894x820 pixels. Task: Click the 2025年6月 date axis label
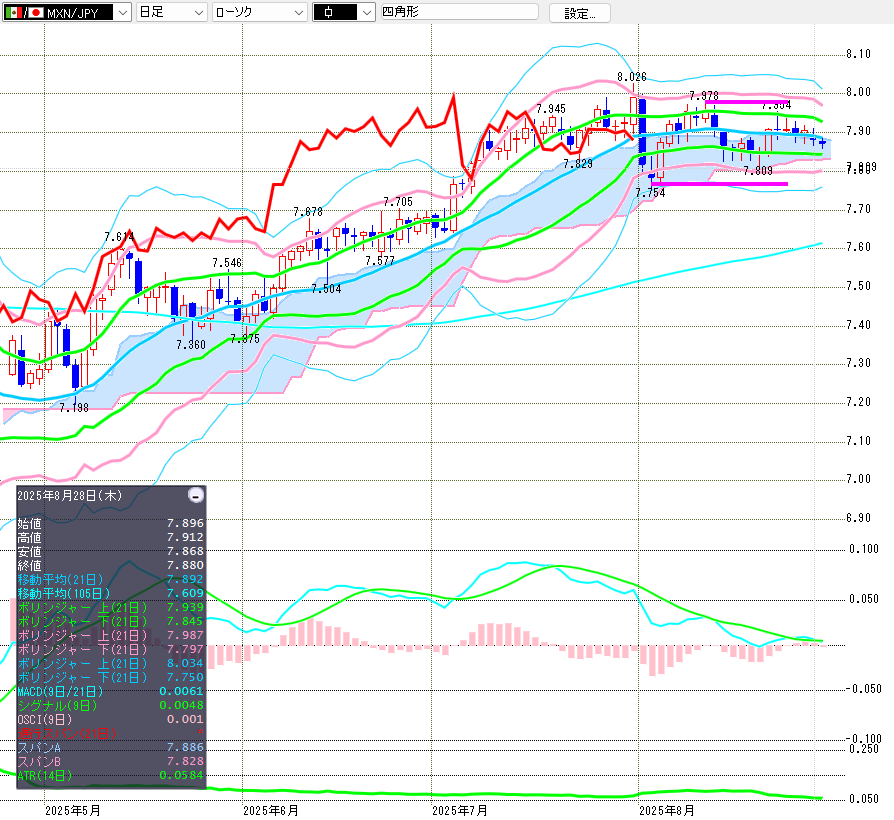pos(271,810)
